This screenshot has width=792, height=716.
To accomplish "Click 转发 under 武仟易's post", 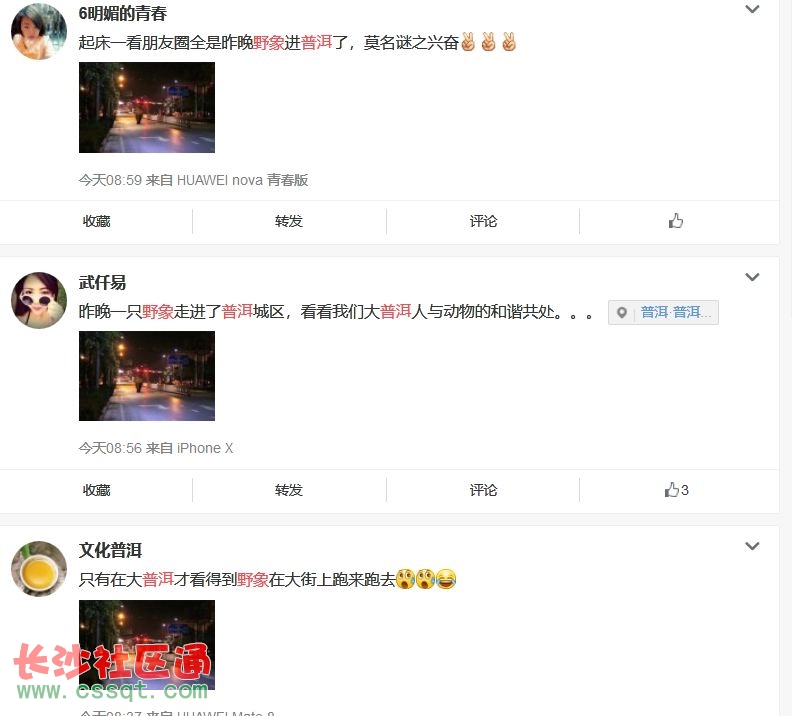I will pos(289,490).
